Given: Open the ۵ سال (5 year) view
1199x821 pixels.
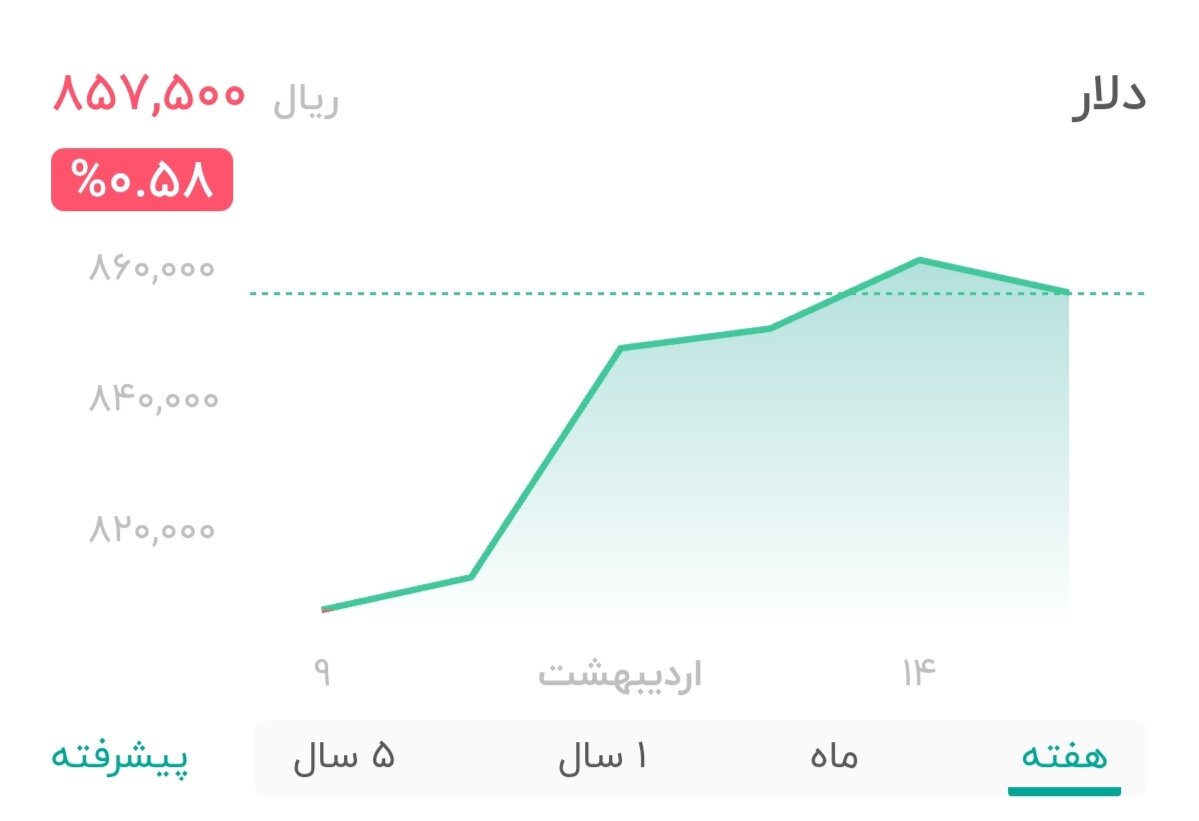Looking at the screenshot, I should click(344, 757).
